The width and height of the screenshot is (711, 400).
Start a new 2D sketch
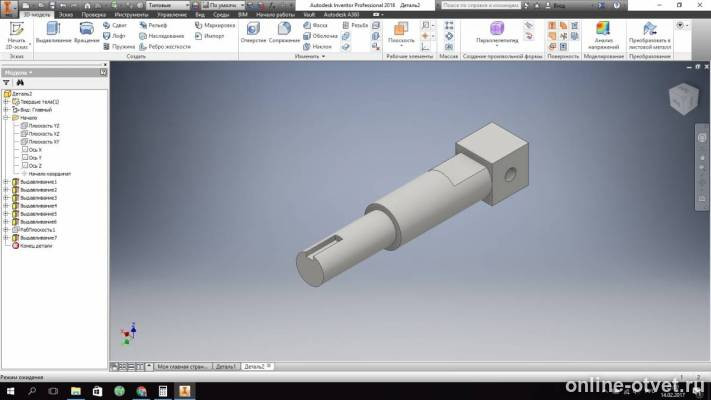pos(16,36)
